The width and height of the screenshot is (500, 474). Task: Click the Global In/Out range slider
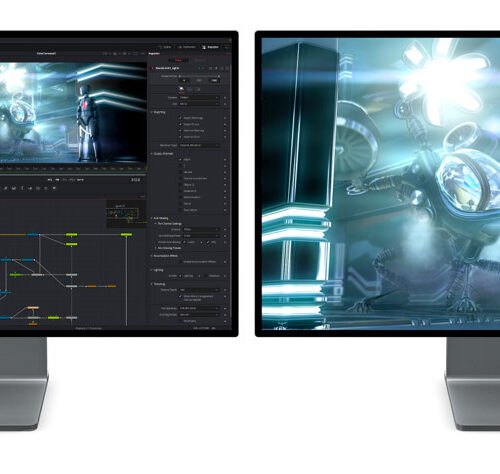click(199, 76)
